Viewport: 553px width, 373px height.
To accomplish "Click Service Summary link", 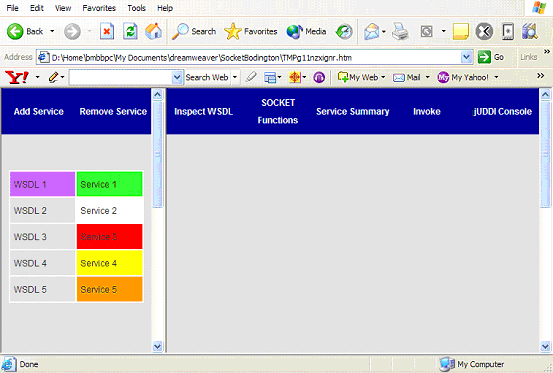I will 353,112.
